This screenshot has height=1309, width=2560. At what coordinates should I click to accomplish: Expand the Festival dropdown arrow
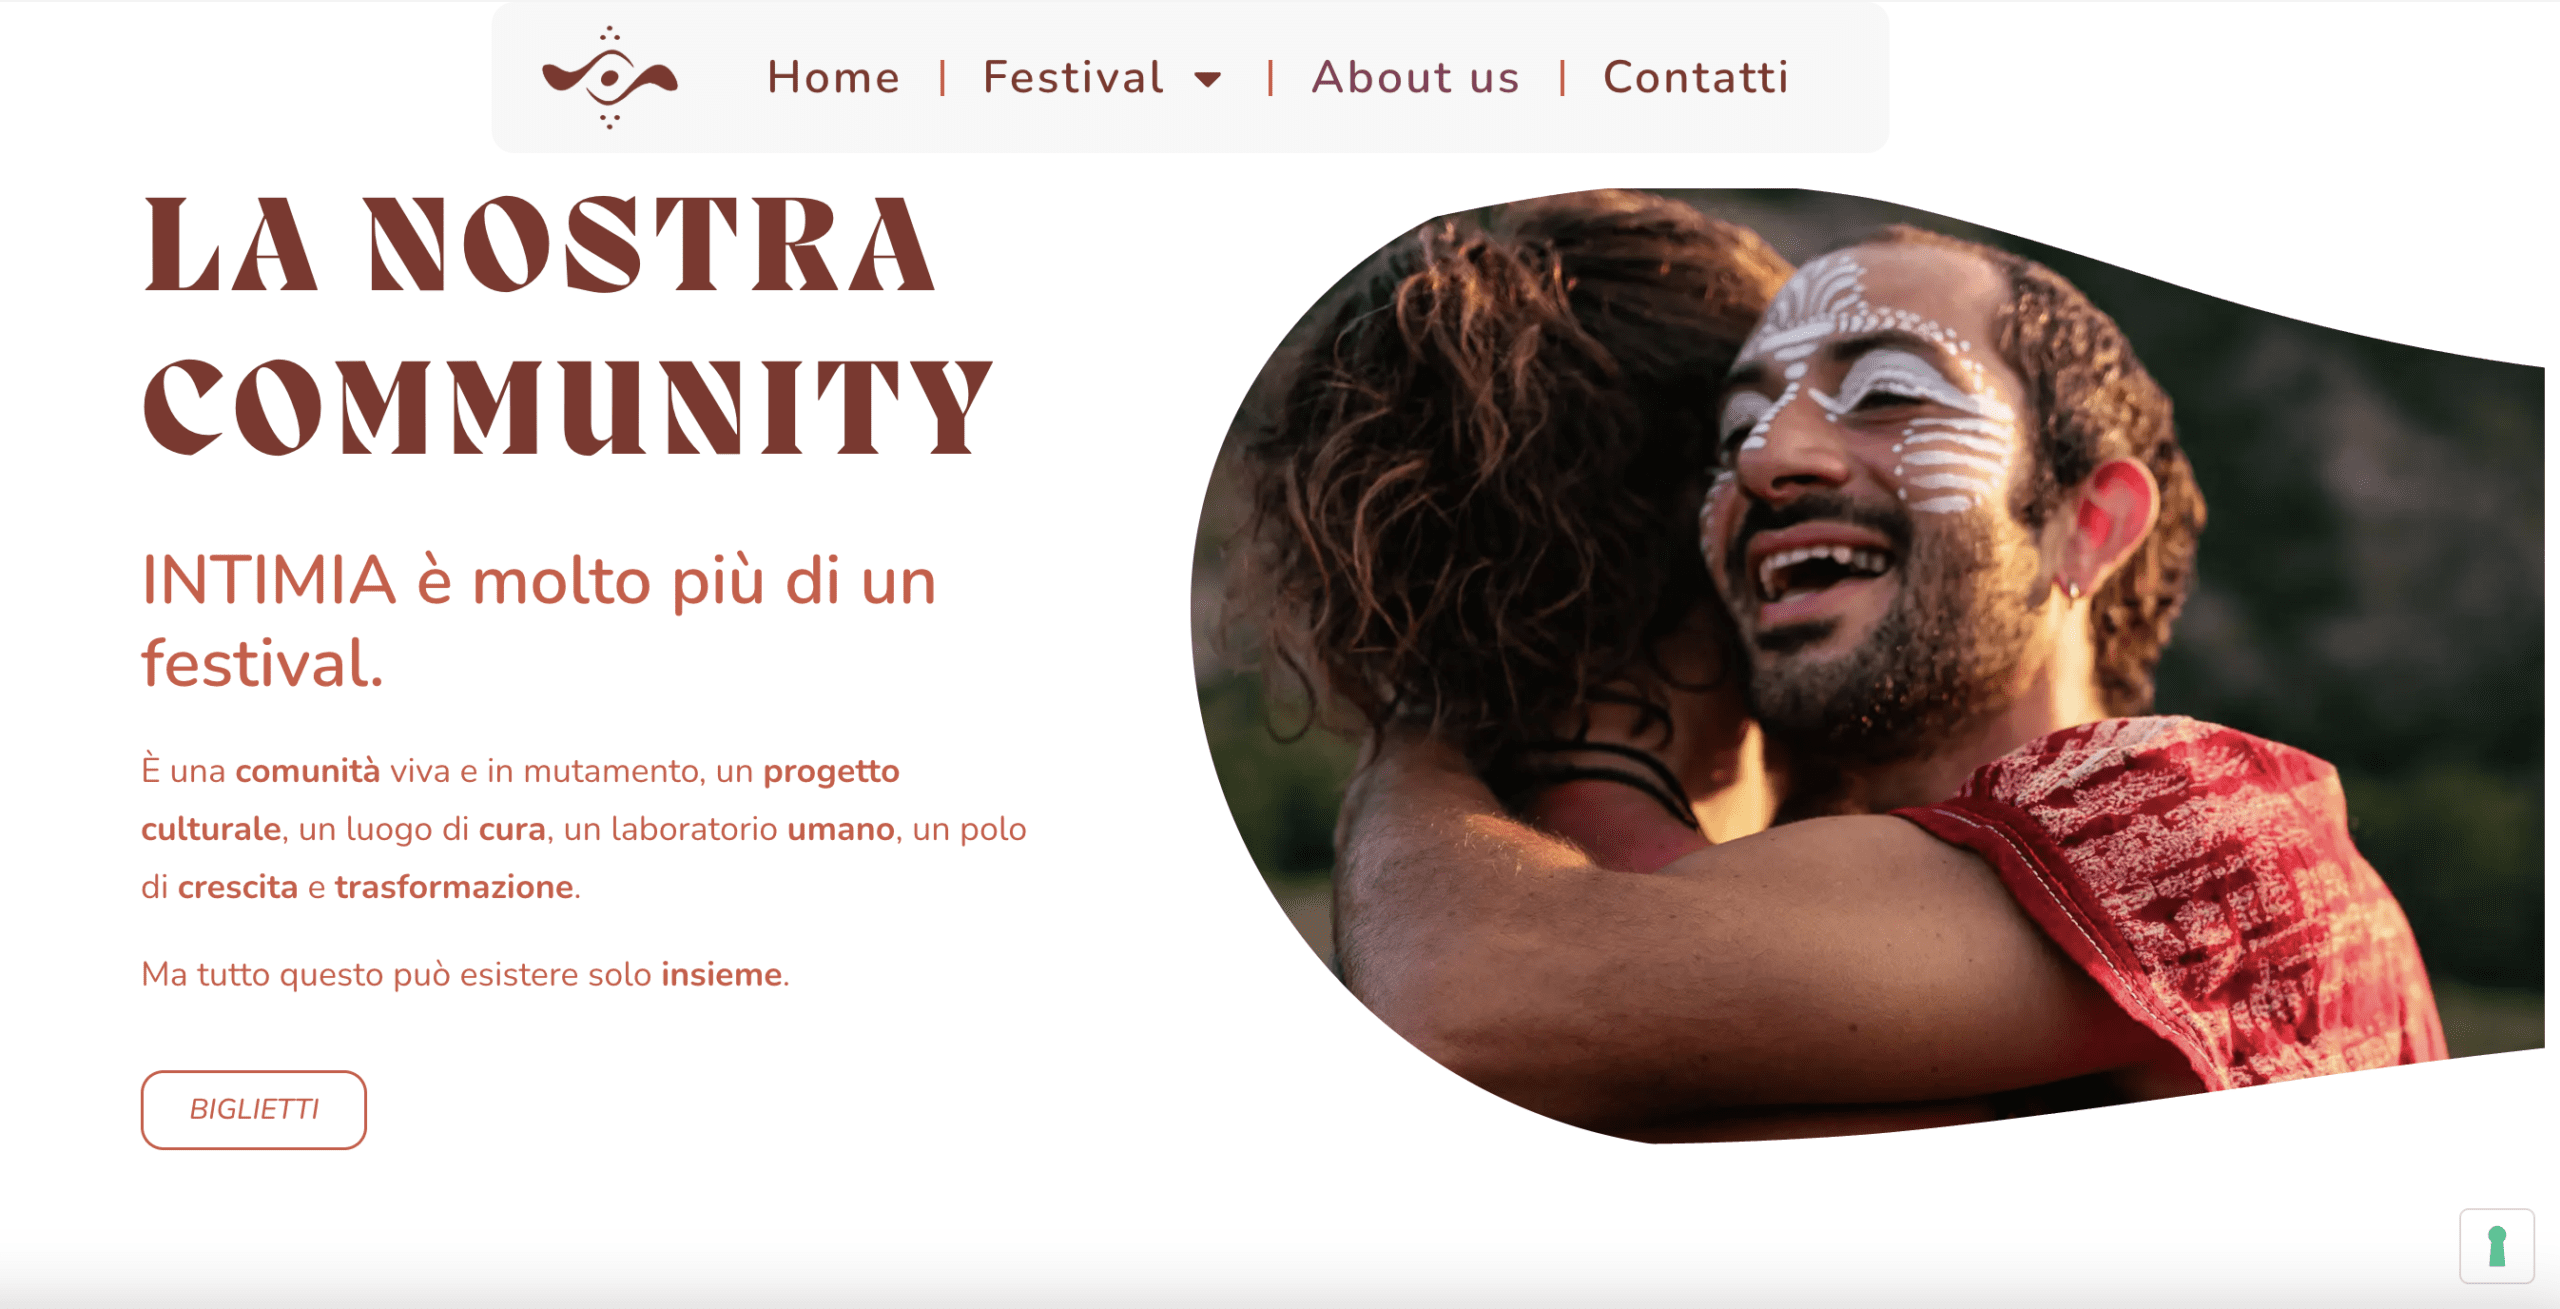[x=1208, y=79]
